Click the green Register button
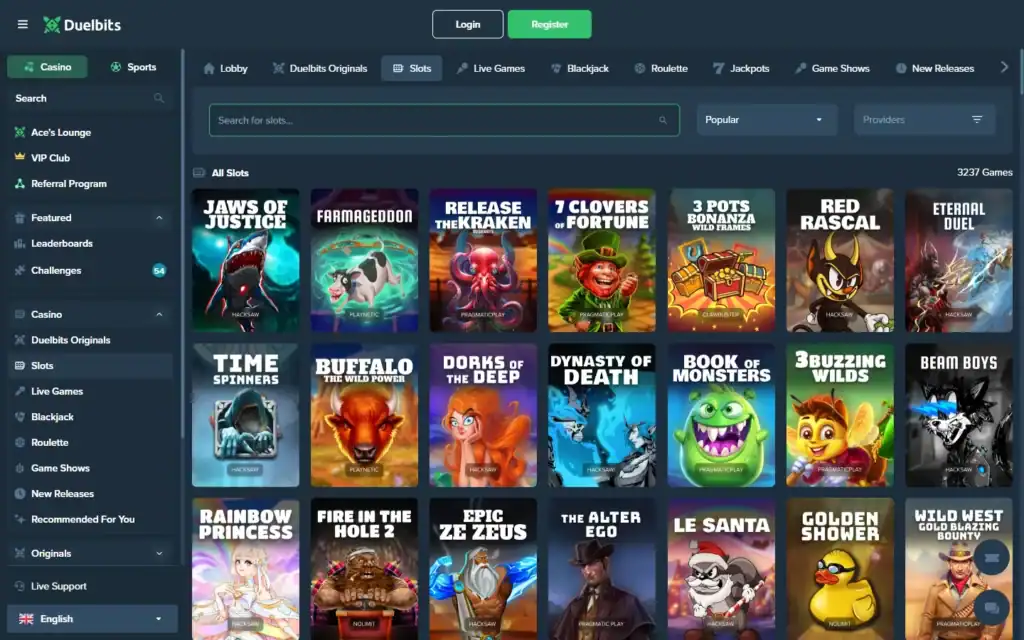 coord(550,24)
